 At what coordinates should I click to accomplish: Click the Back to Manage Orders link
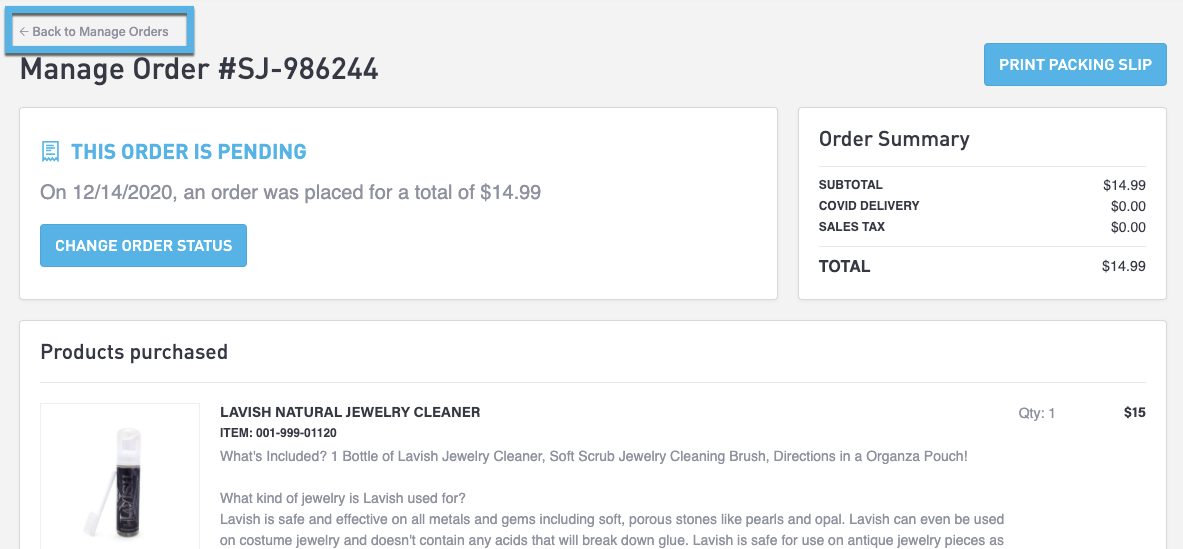click(x=100, y=32)
